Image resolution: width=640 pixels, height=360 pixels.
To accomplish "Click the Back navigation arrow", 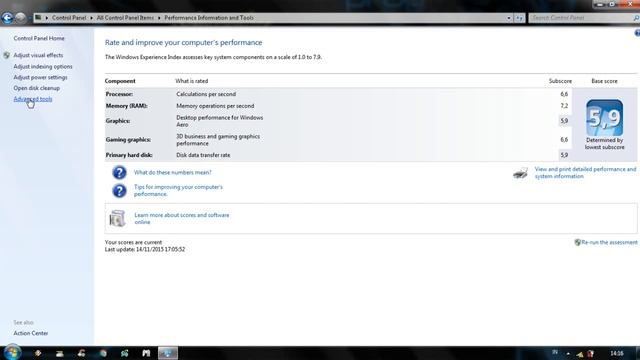I will 7,18.
